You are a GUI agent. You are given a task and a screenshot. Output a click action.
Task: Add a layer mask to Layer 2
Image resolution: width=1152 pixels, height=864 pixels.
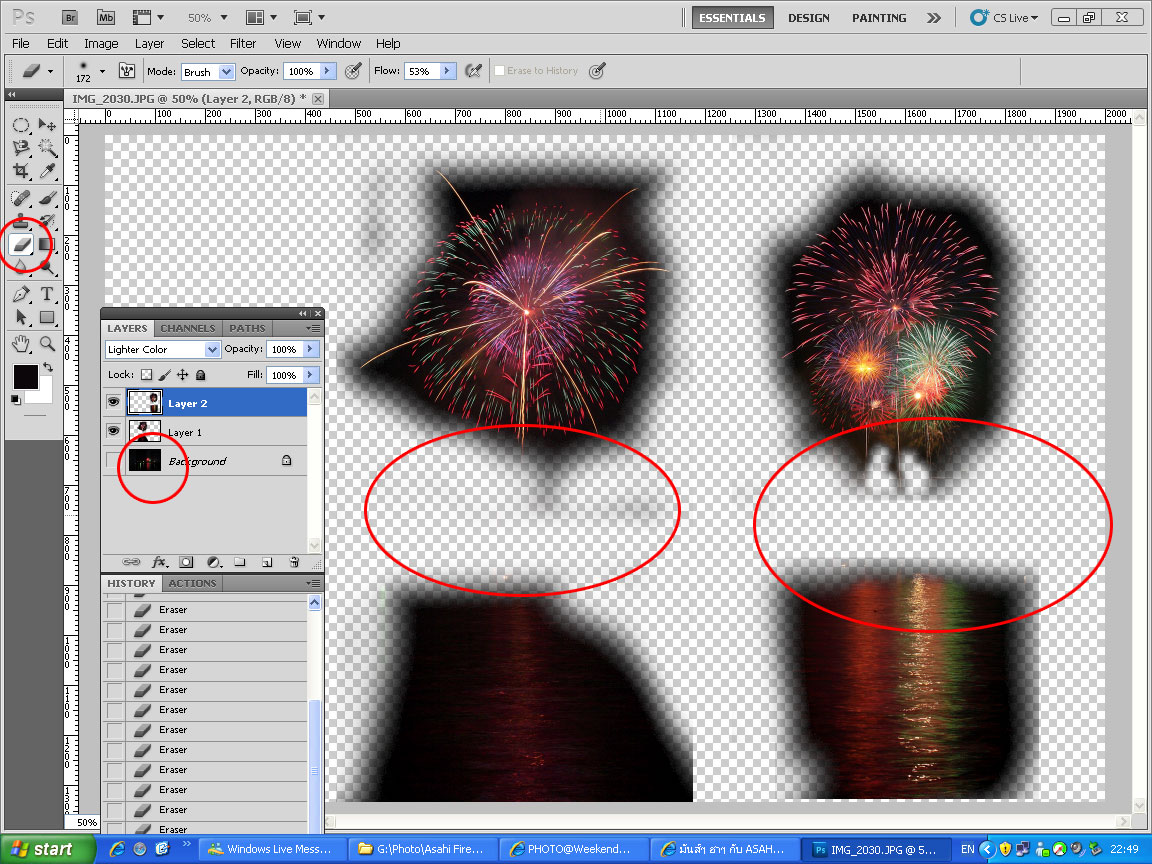(x=186, y=562)
